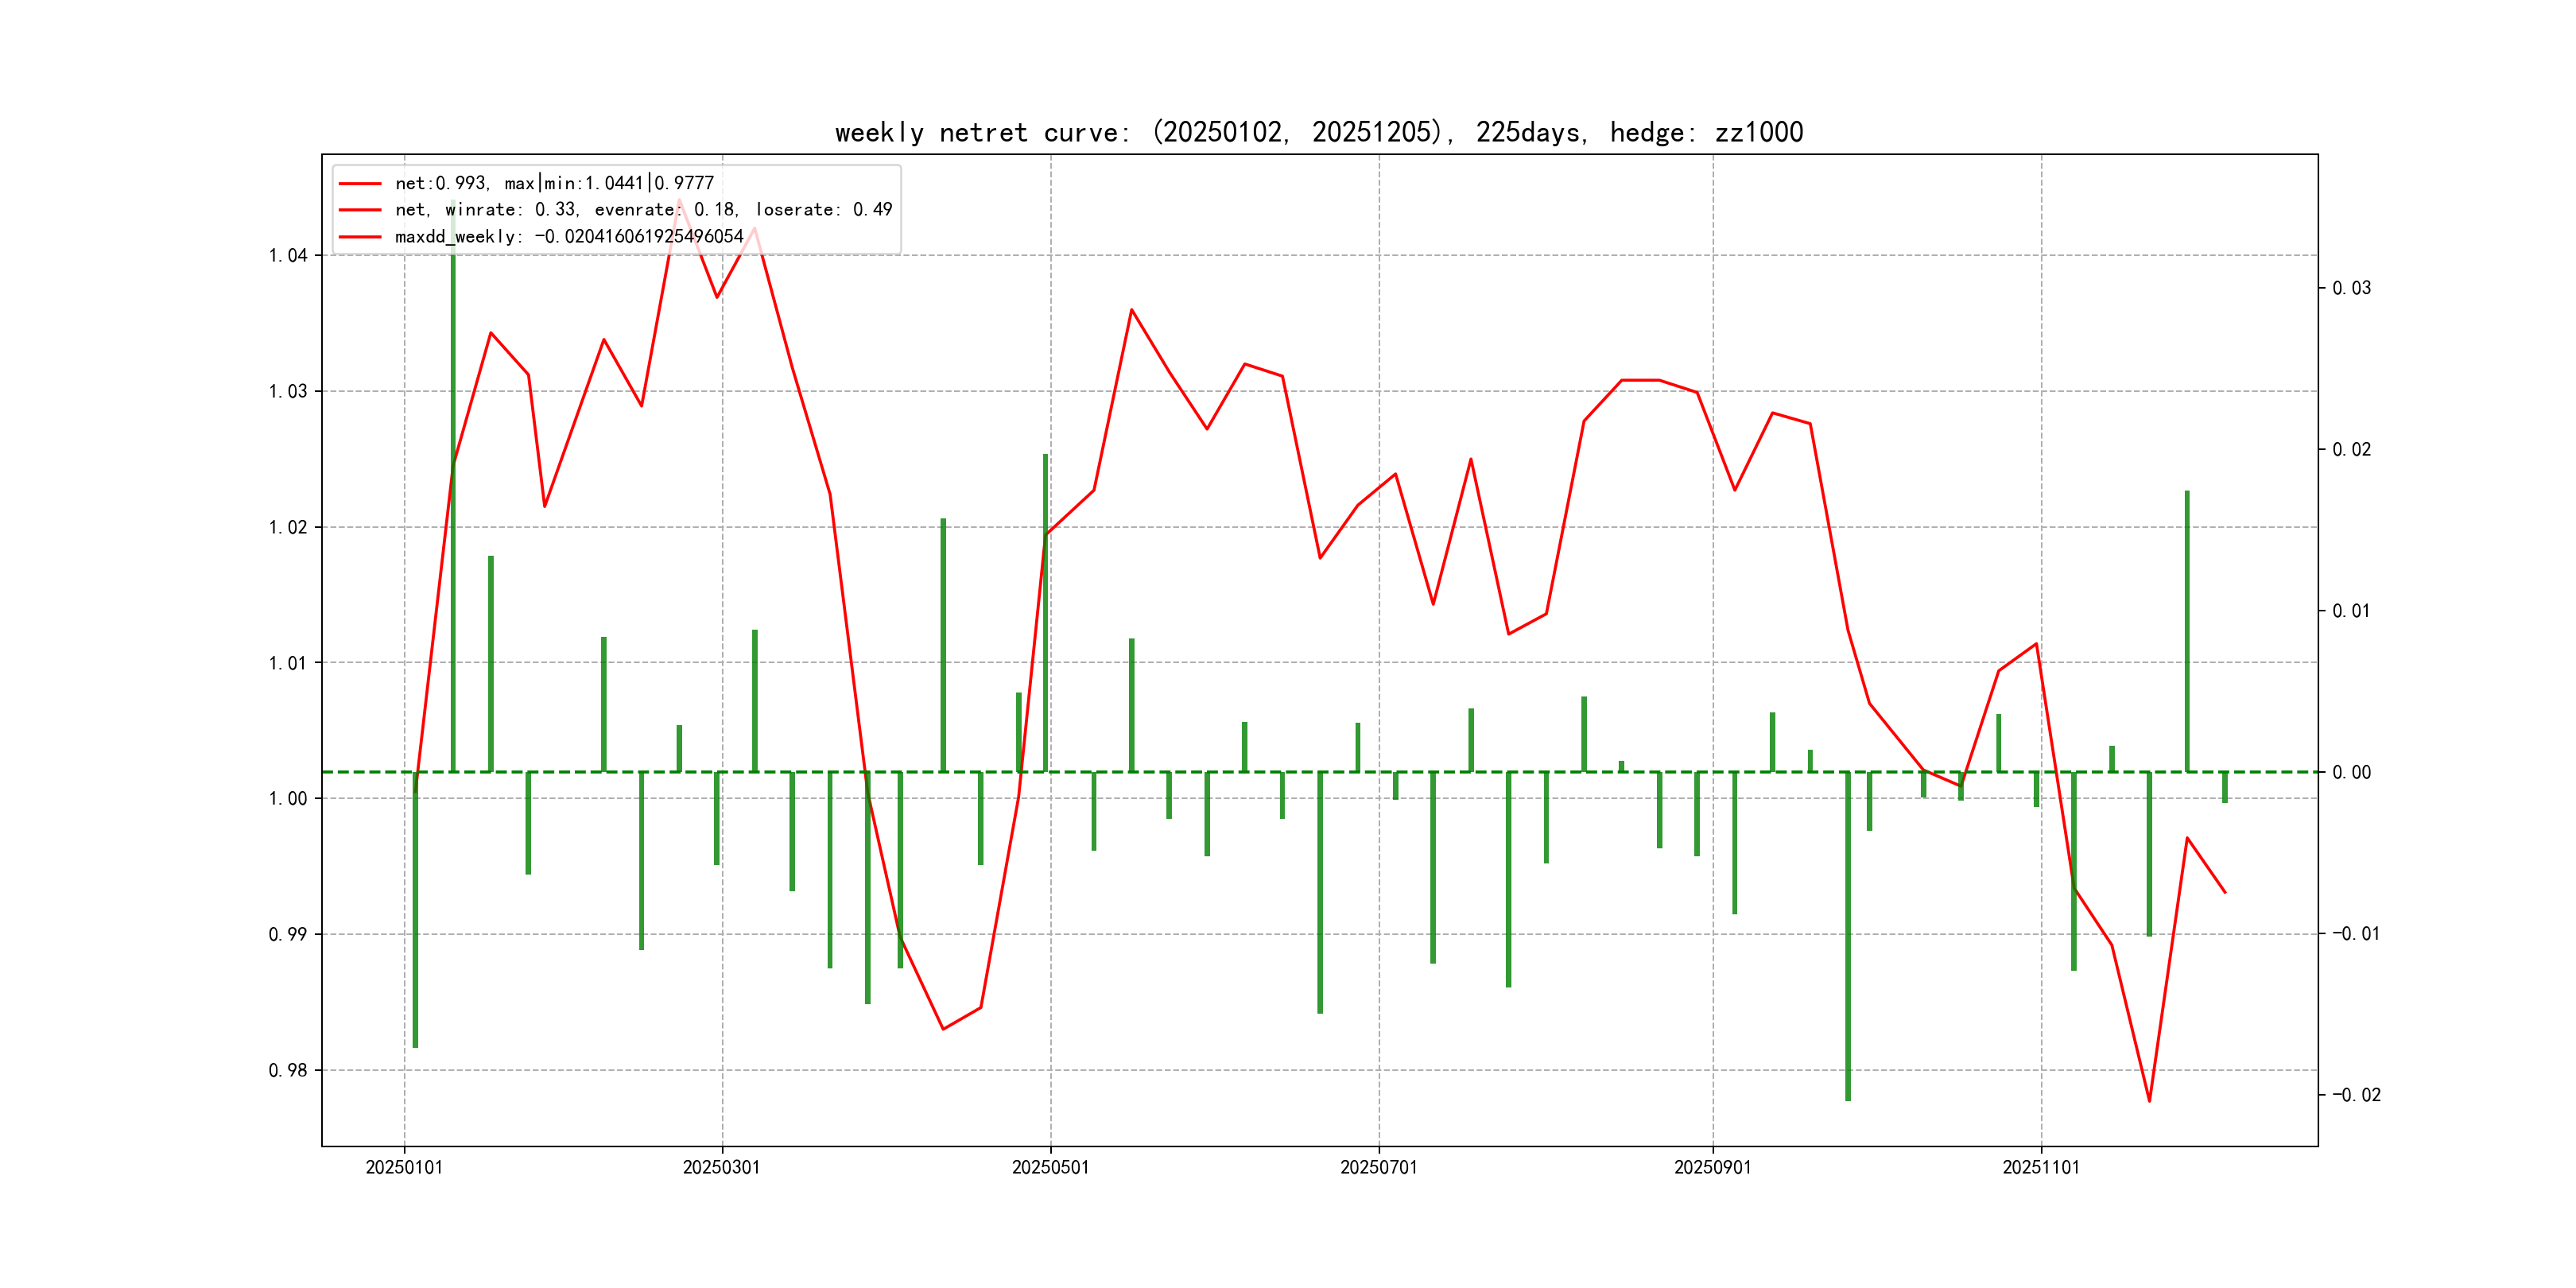Click the right y-axis tick label 0.03
This screenshot has width=2576, height=1288.
(2351, 288)
